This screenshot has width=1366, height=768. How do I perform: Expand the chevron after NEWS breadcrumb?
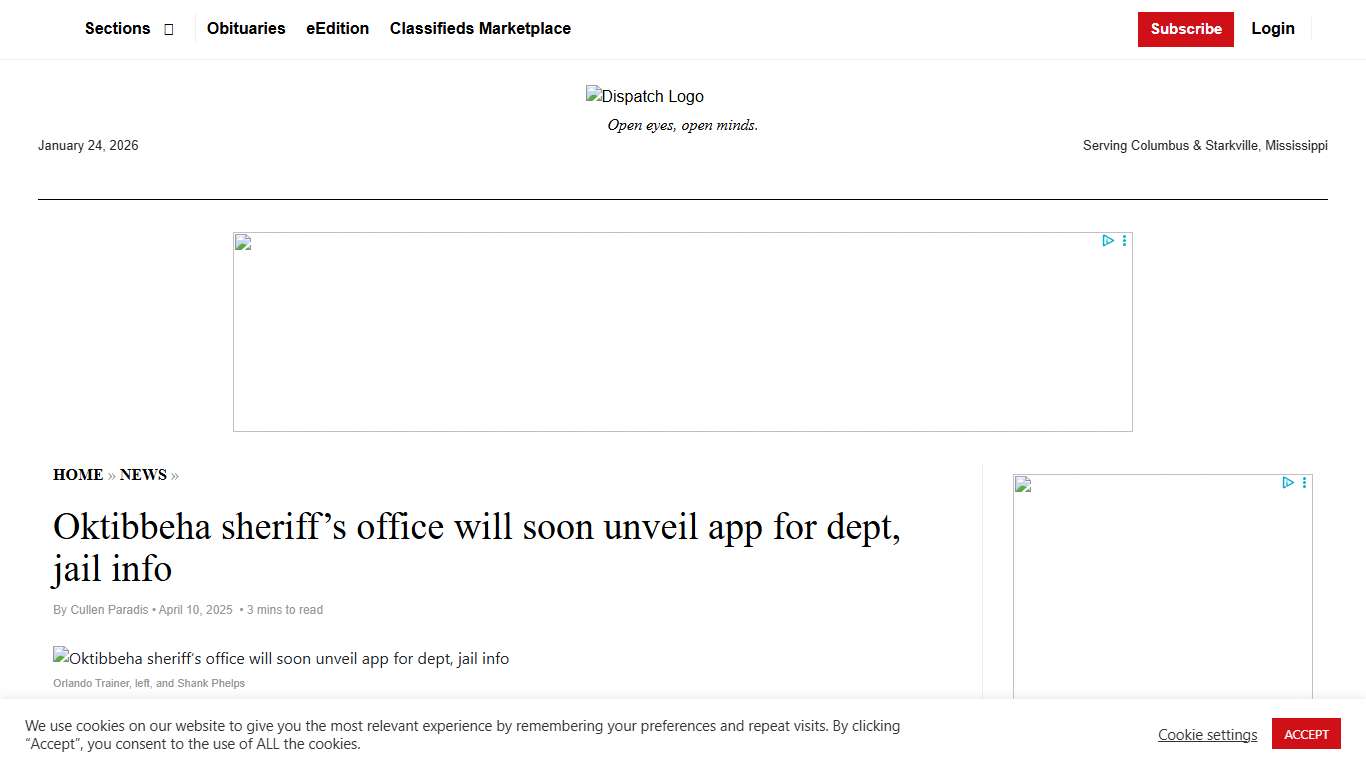tap(174, 475)
